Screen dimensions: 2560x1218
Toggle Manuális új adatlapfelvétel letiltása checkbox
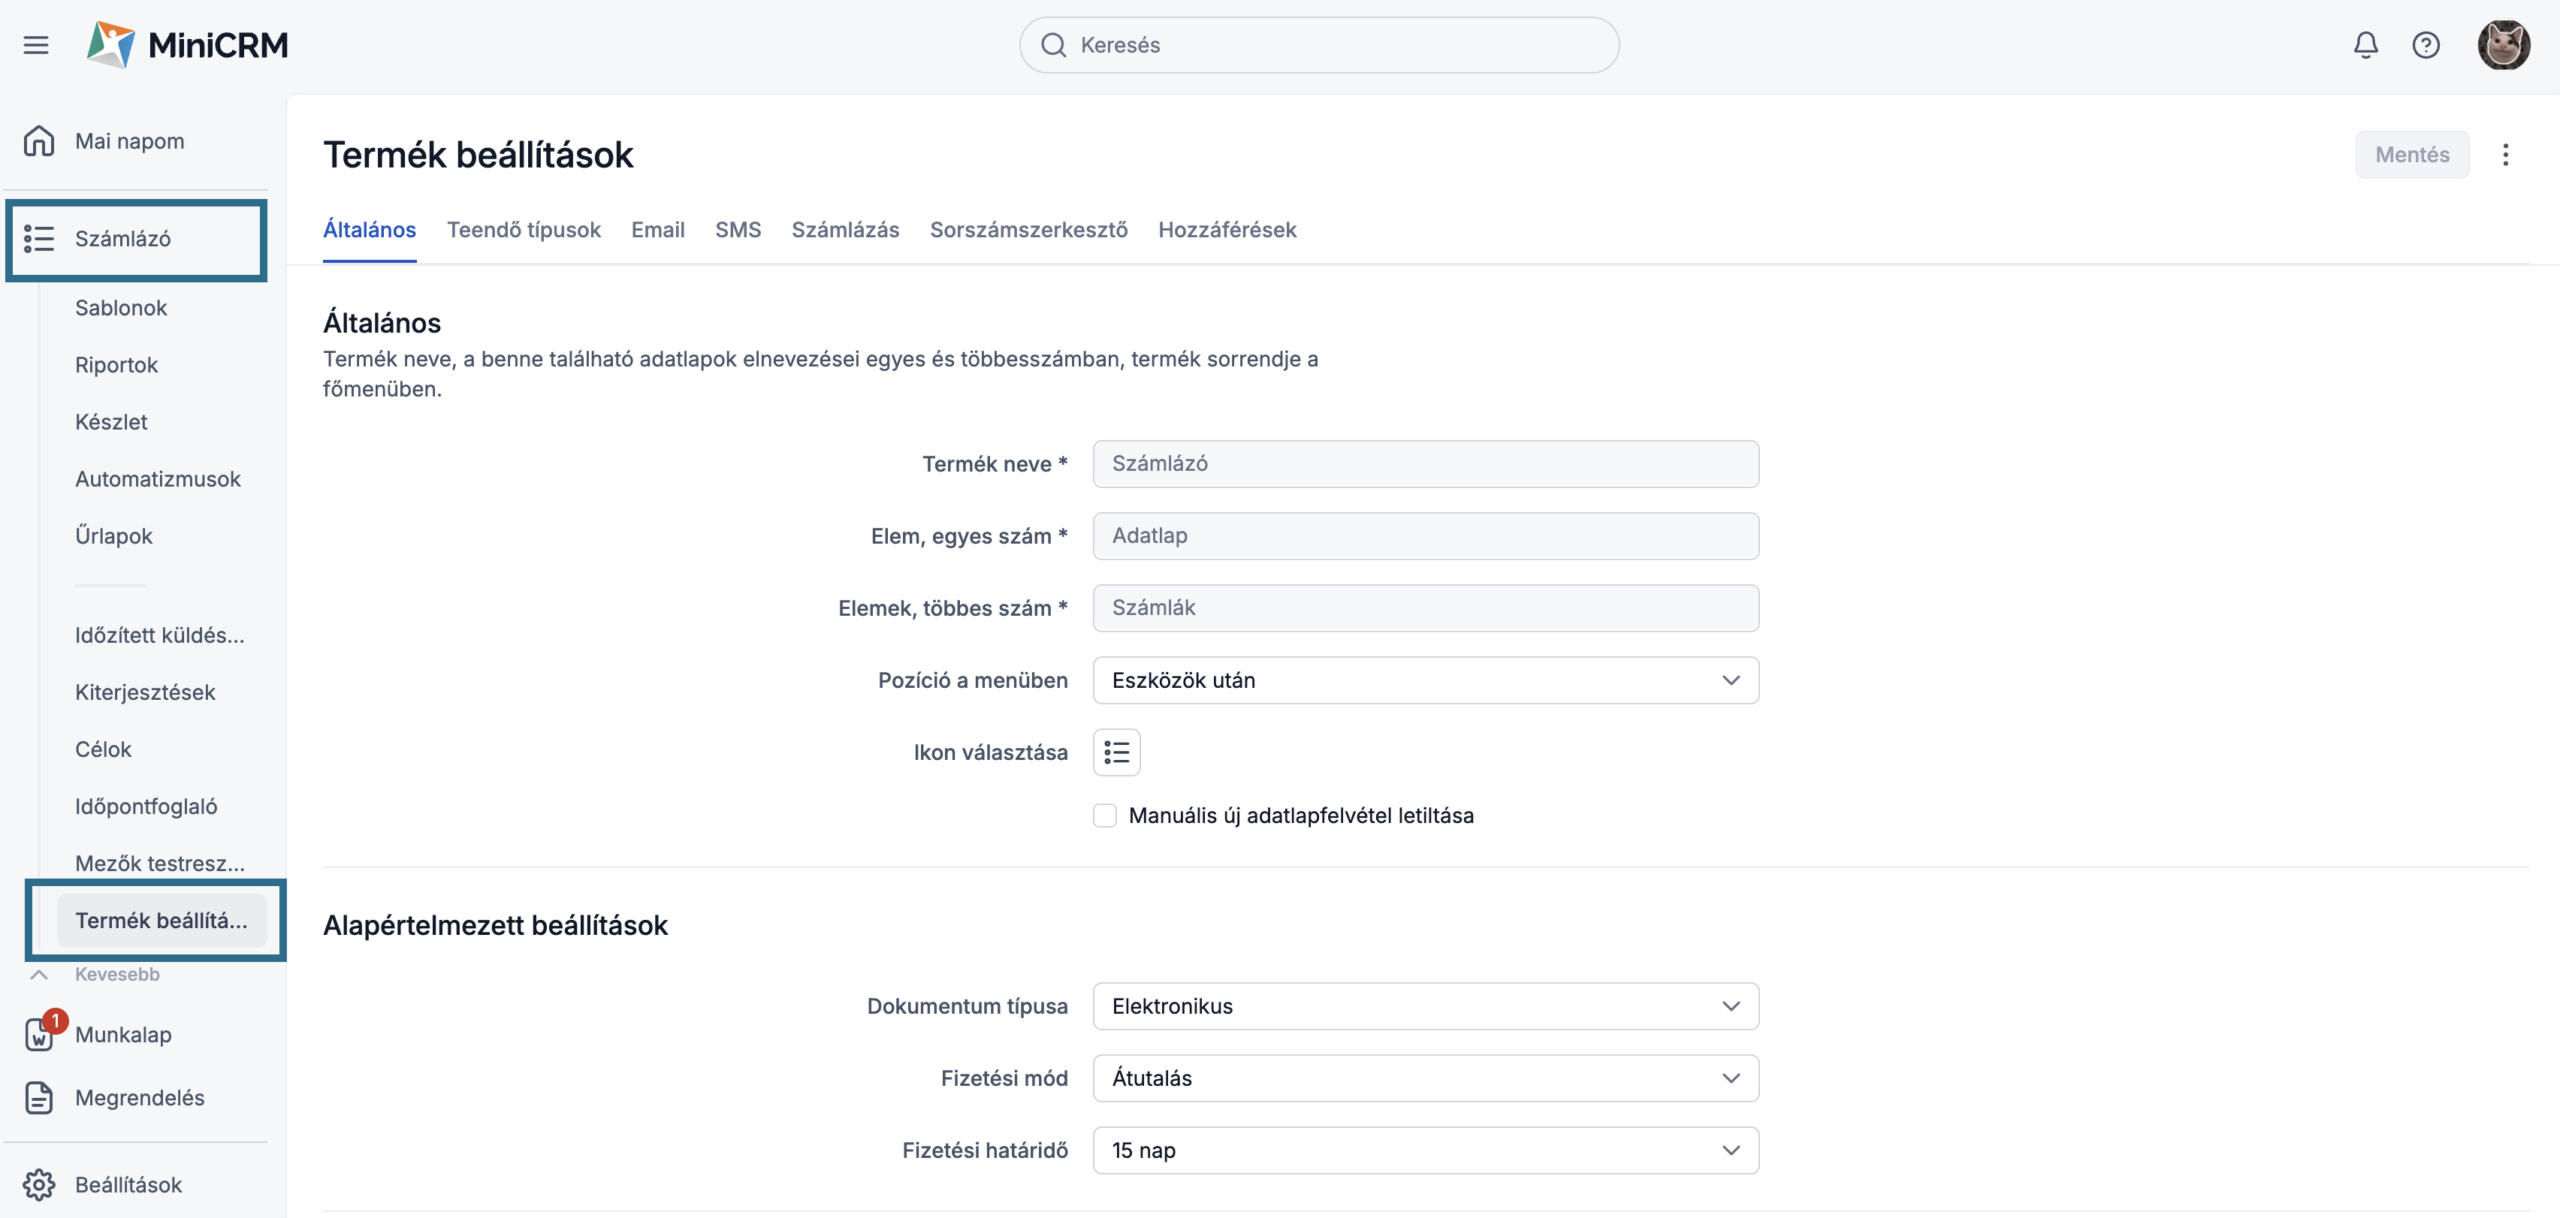pyautogui.click(x=1104, y=816)
